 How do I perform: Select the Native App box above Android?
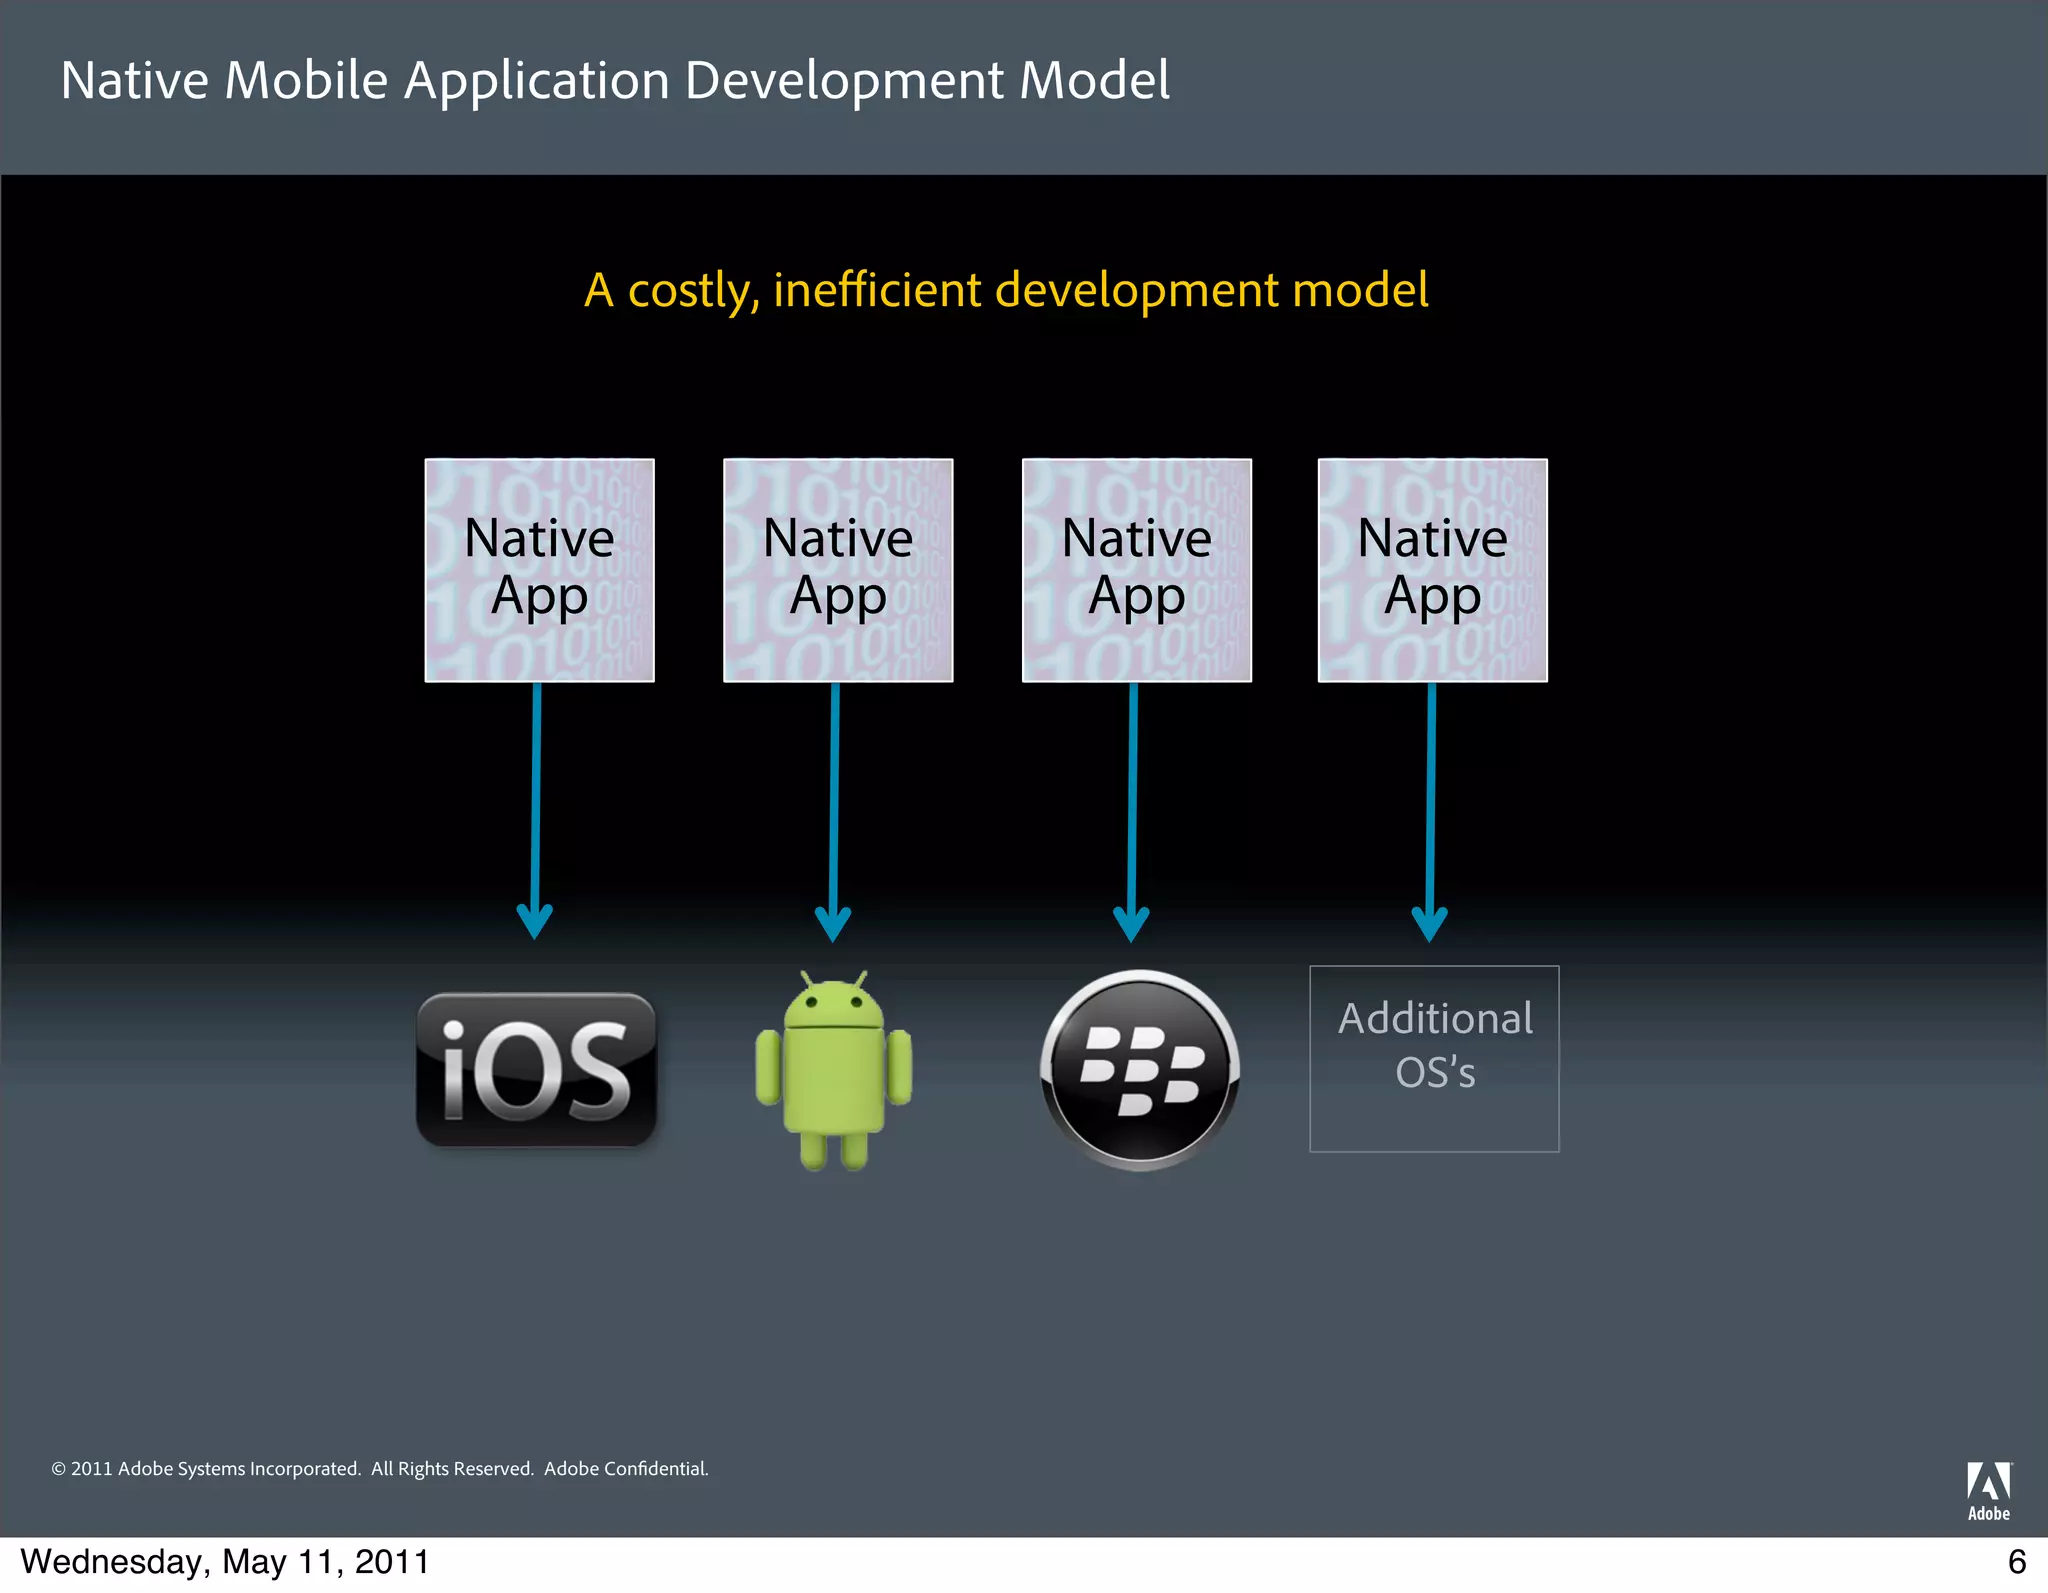(x=838, y=570)
